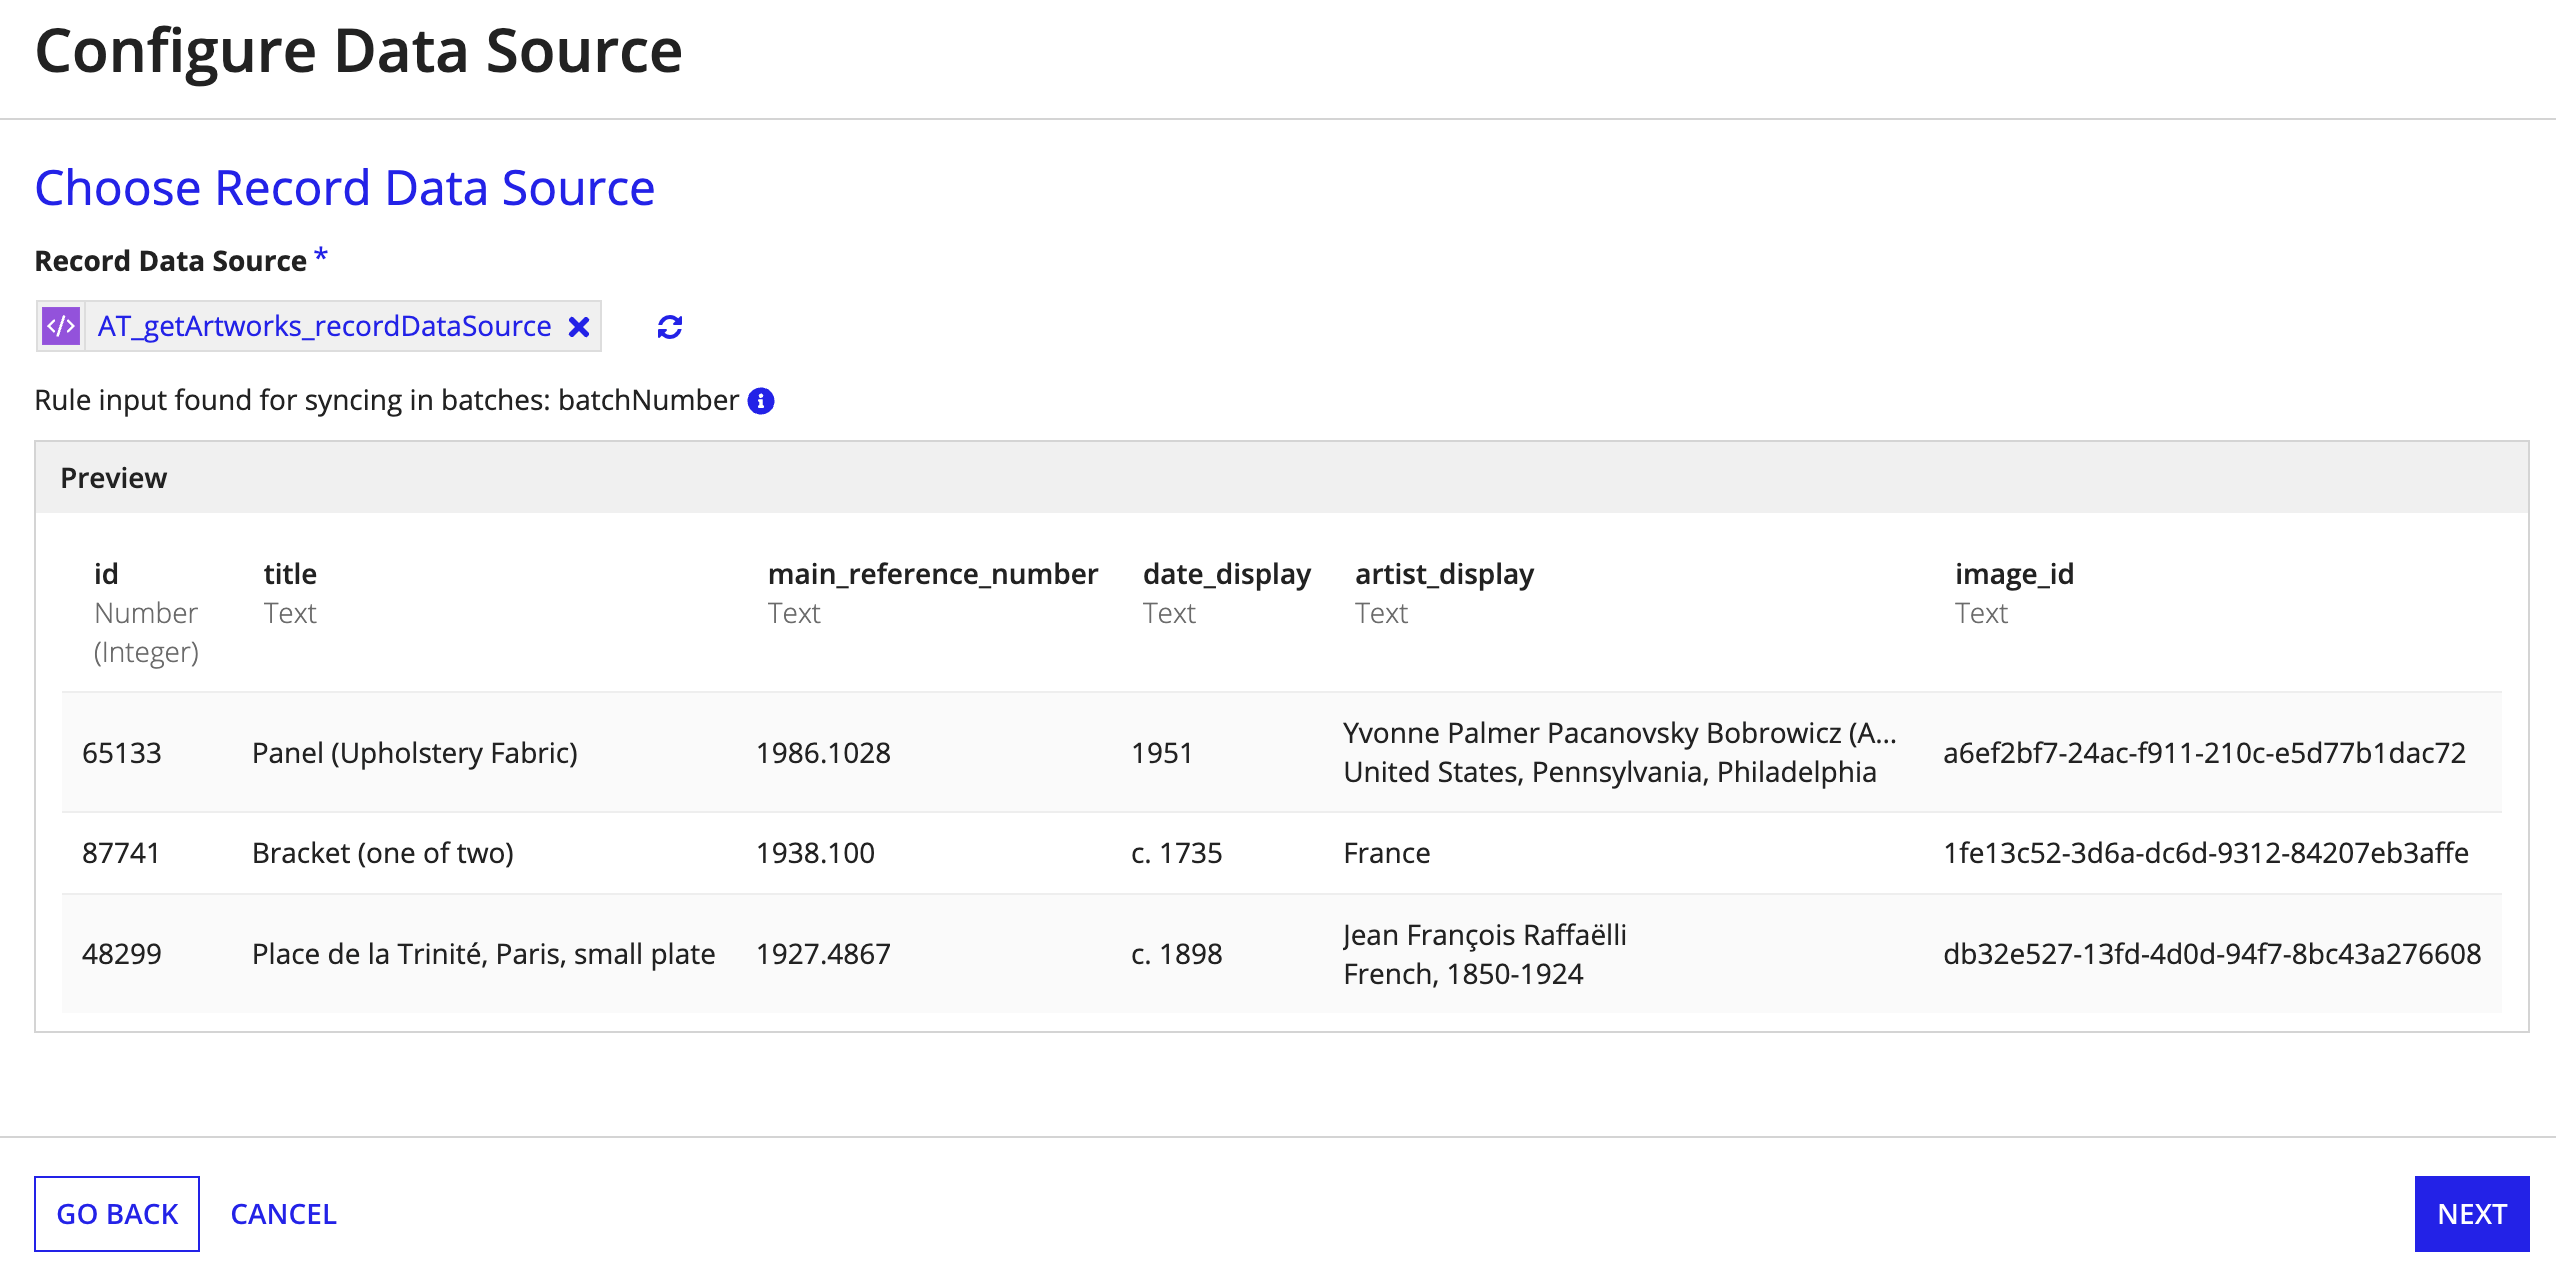Screen dimensions: 2556x1276
Task: Click image id 1fe13c52-3d6a-dc6d-9312-84207eb3affe
Action: point(2205,853)
